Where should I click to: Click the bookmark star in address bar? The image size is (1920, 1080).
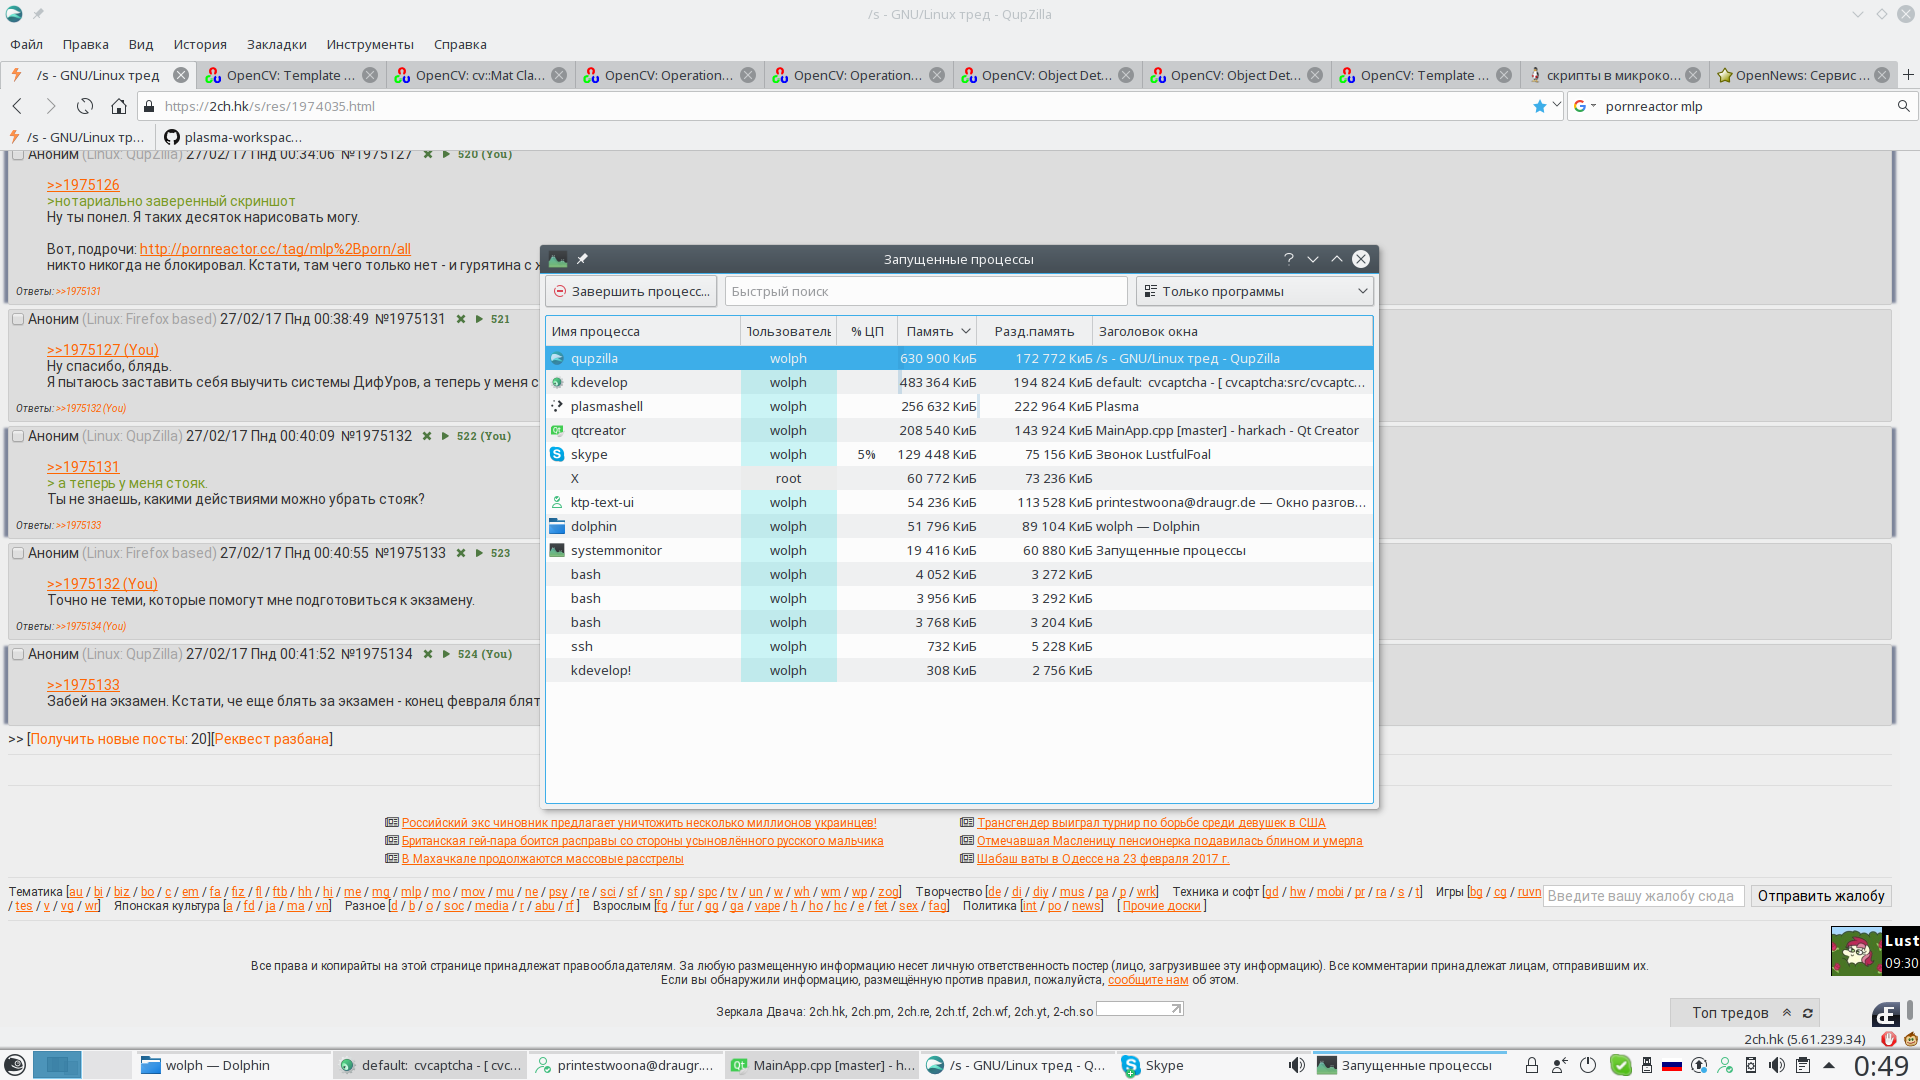pyautogui.click(x=1540, y=106)
